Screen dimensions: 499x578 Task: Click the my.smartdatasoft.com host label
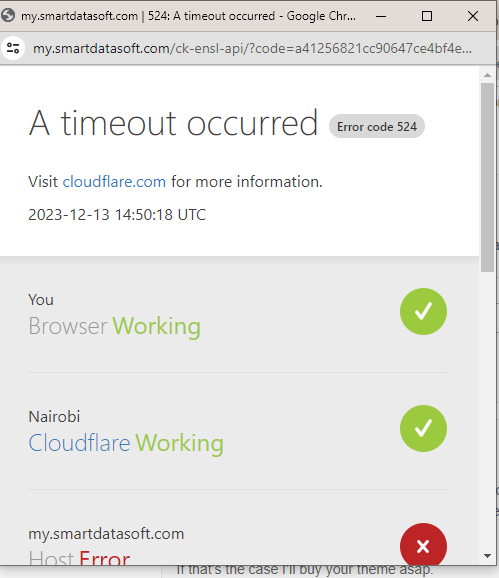pyautogui.click(x=106, y=534)
